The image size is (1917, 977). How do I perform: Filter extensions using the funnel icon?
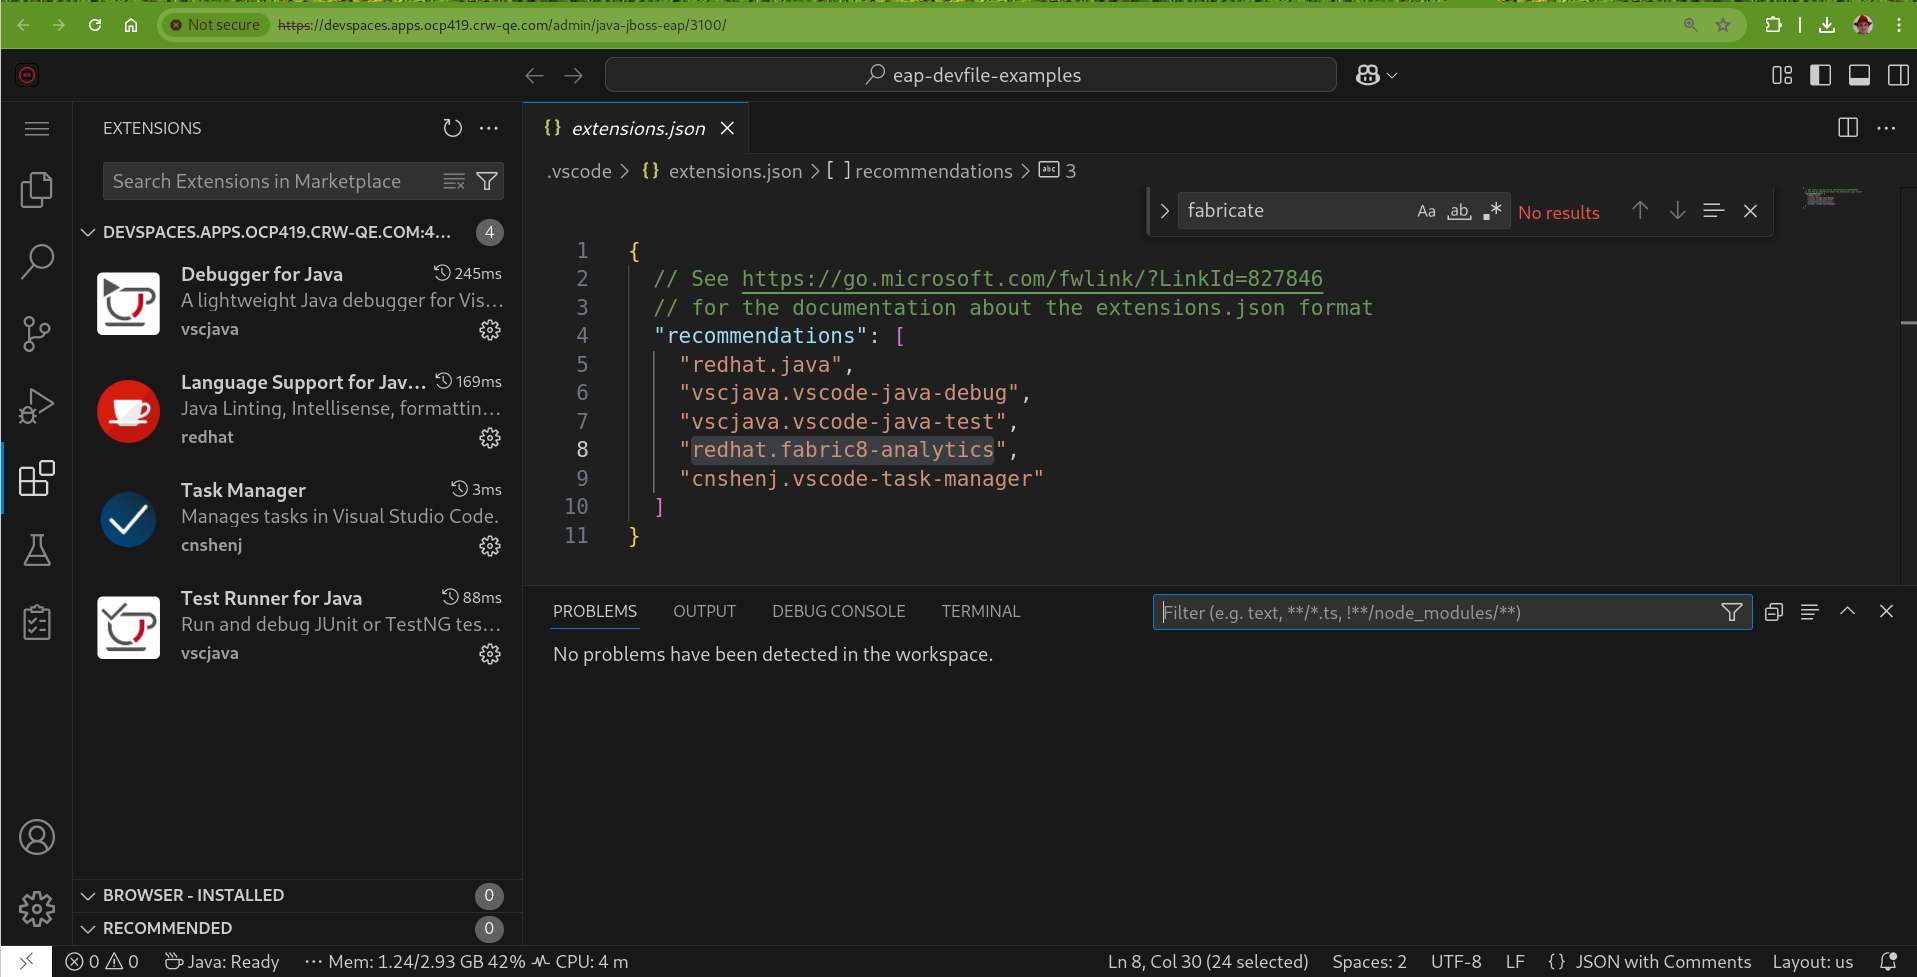tap(487, 181)
